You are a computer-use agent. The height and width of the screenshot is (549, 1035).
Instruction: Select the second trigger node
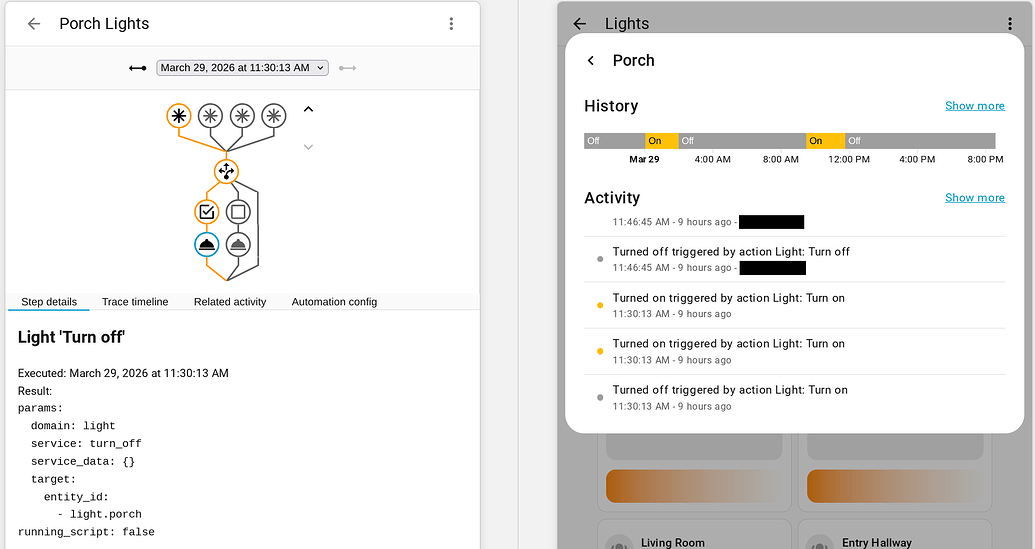(x=211, y=116)
